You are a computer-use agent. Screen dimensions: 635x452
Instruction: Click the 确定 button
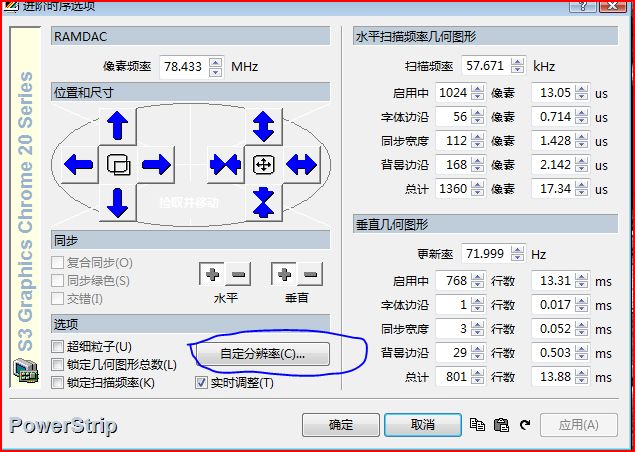coord(341,424)
